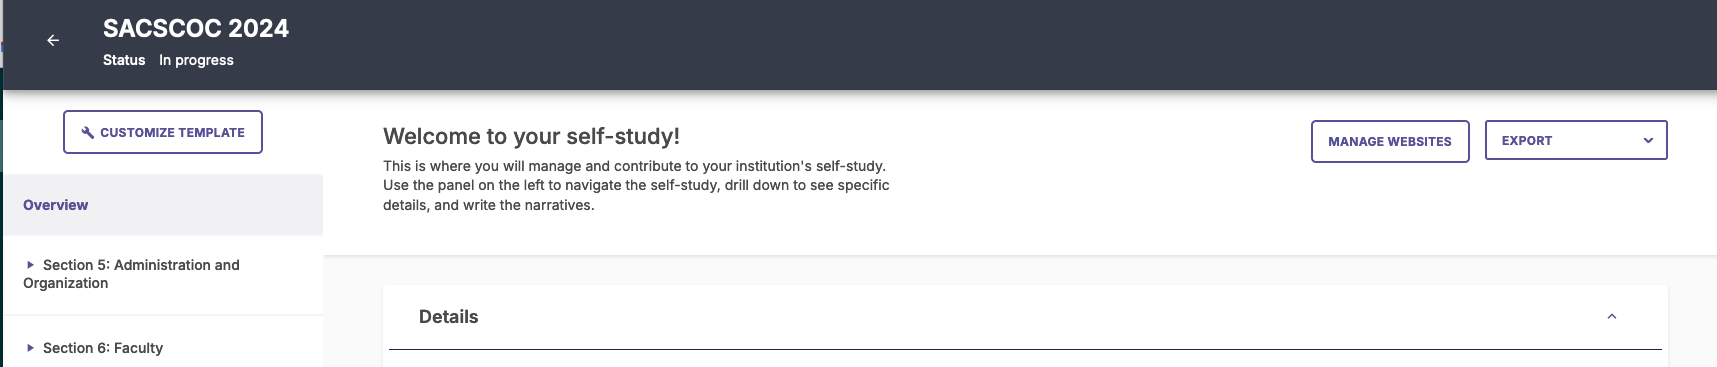Click the back arrow beside SACSCOC 2024
Image resolution: width=1717 pixels, height=367 pixels.
tap(53, 40)
